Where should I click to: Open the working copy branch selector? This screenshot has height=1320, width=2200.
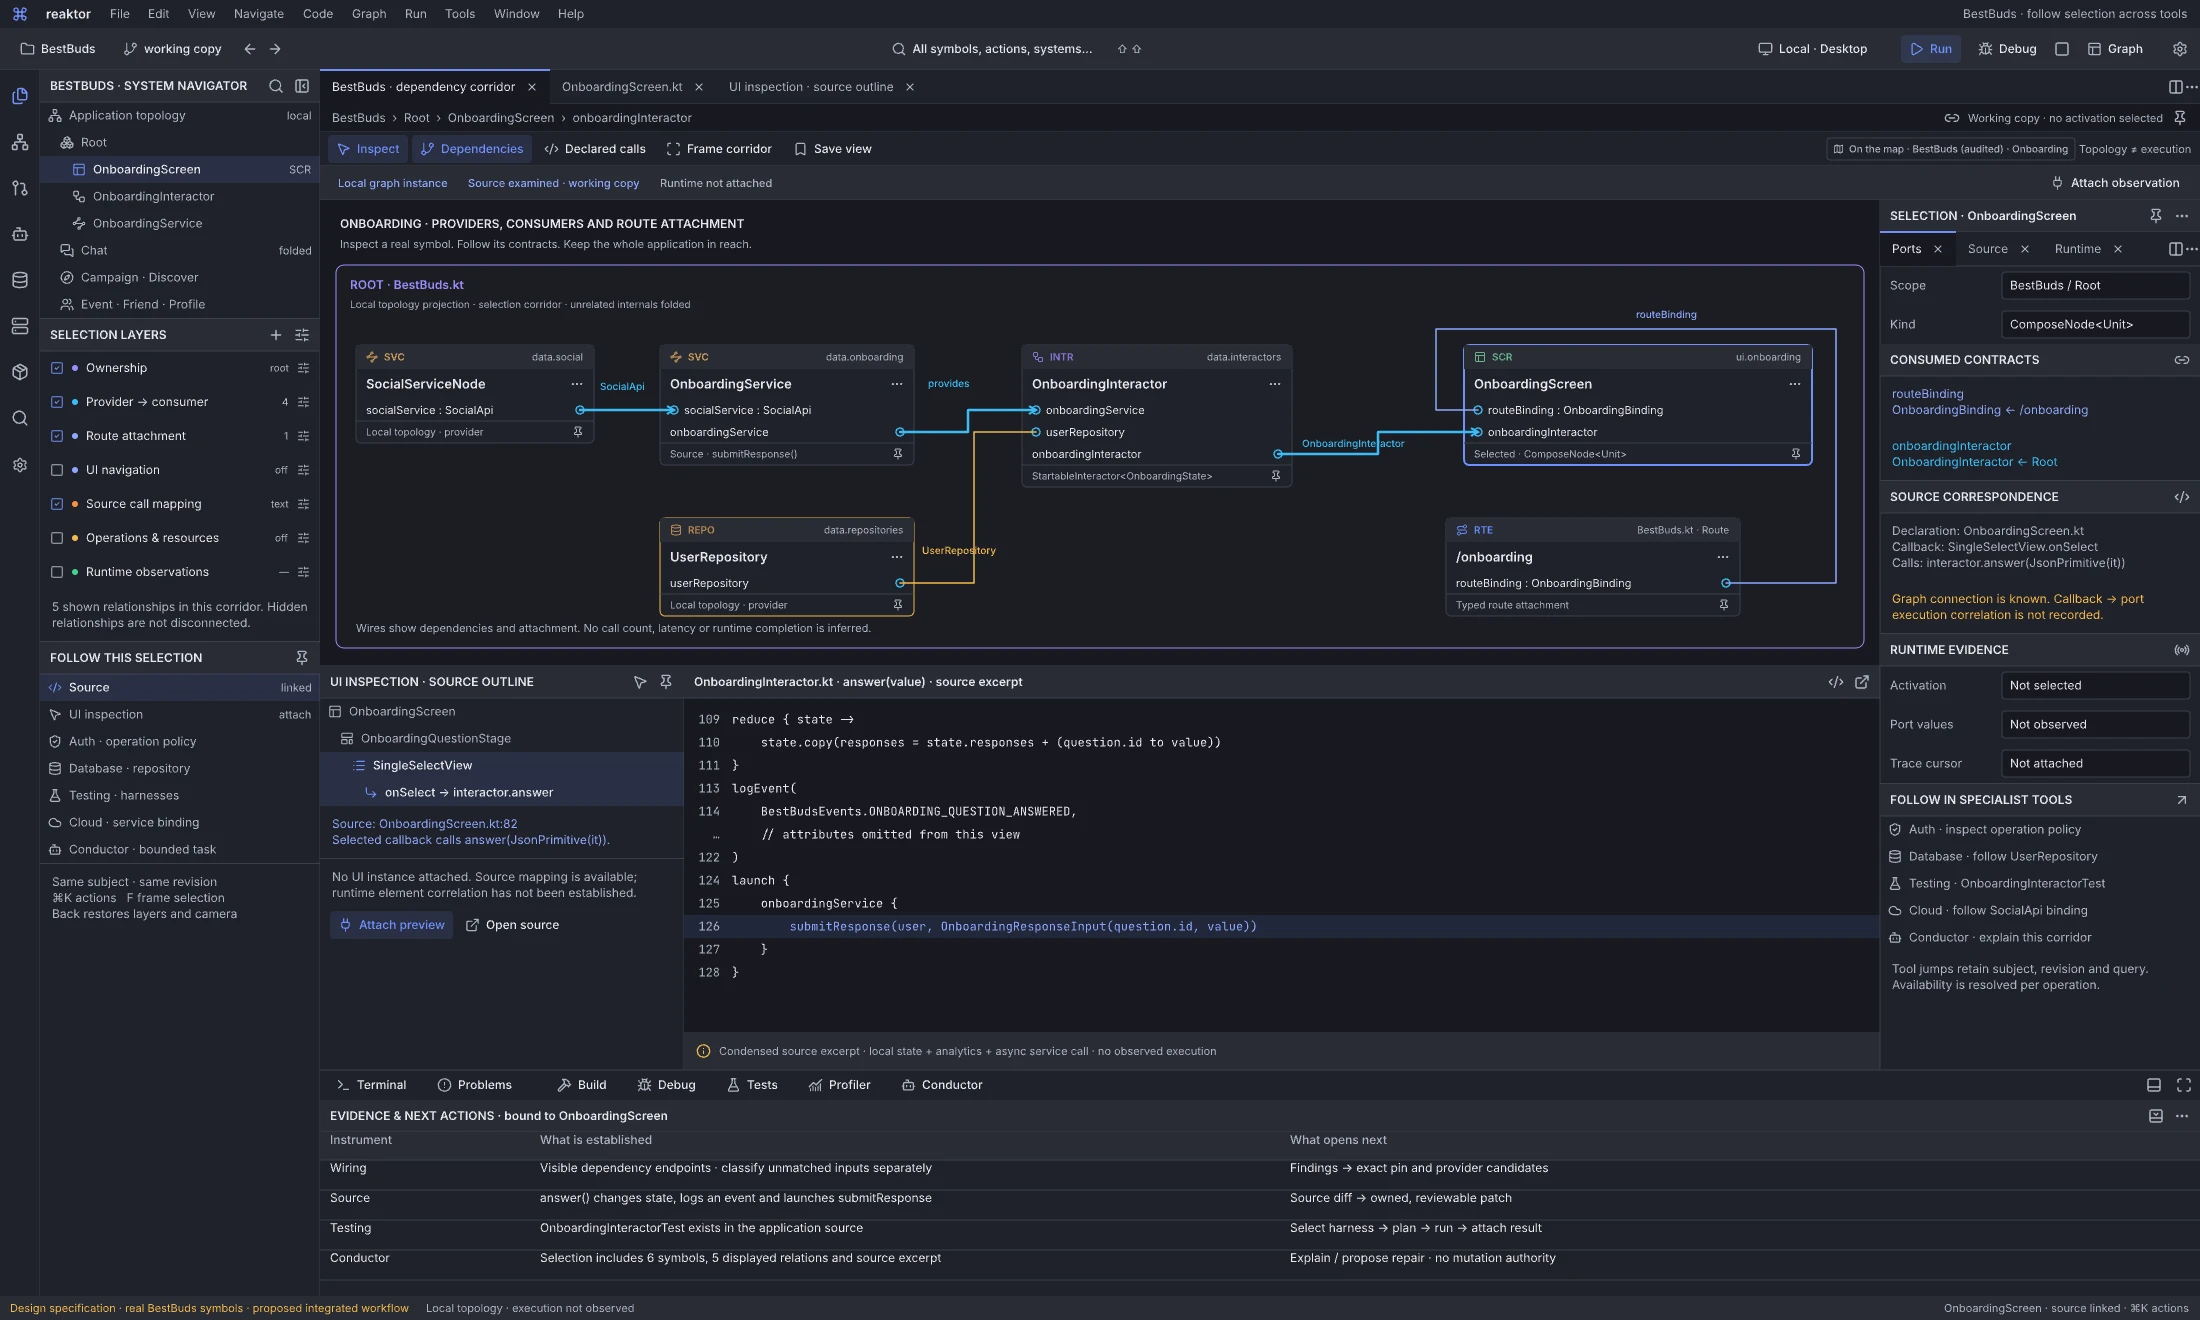pyautogui.click(x=172, y=49)
